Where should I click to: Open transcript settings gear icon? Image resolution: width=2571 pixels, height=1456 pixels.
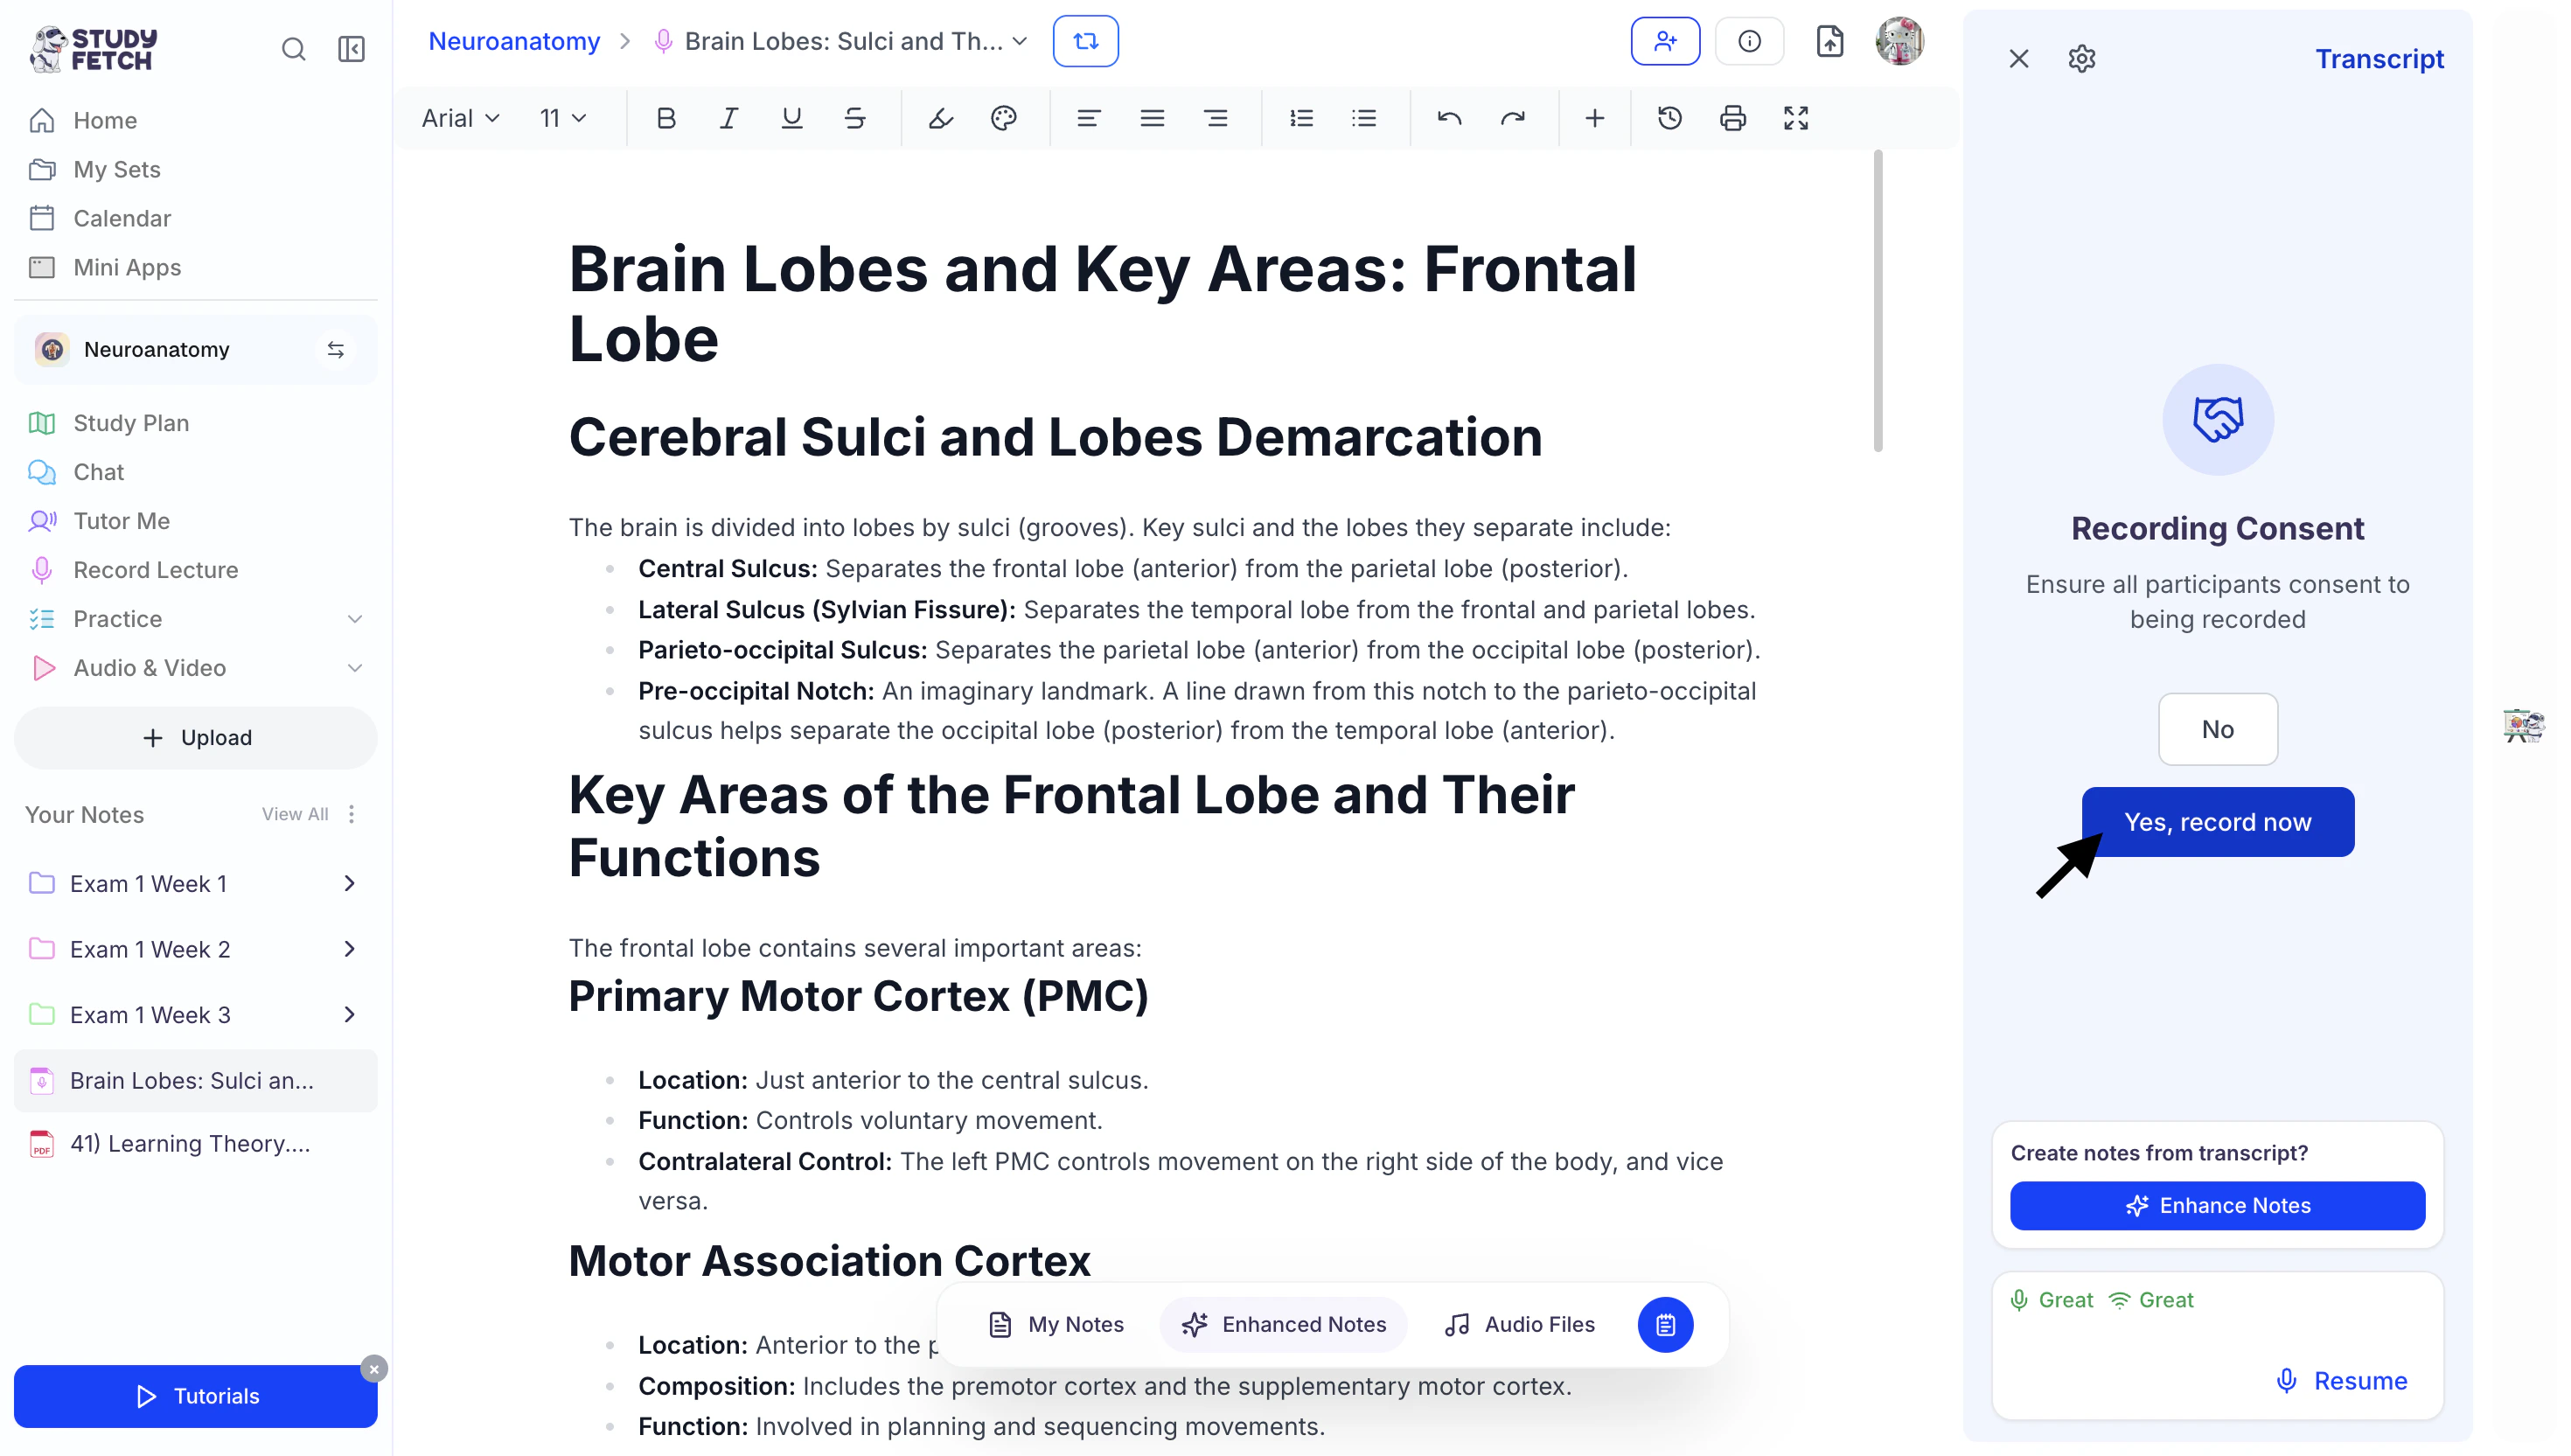[x=2081, y=59]
